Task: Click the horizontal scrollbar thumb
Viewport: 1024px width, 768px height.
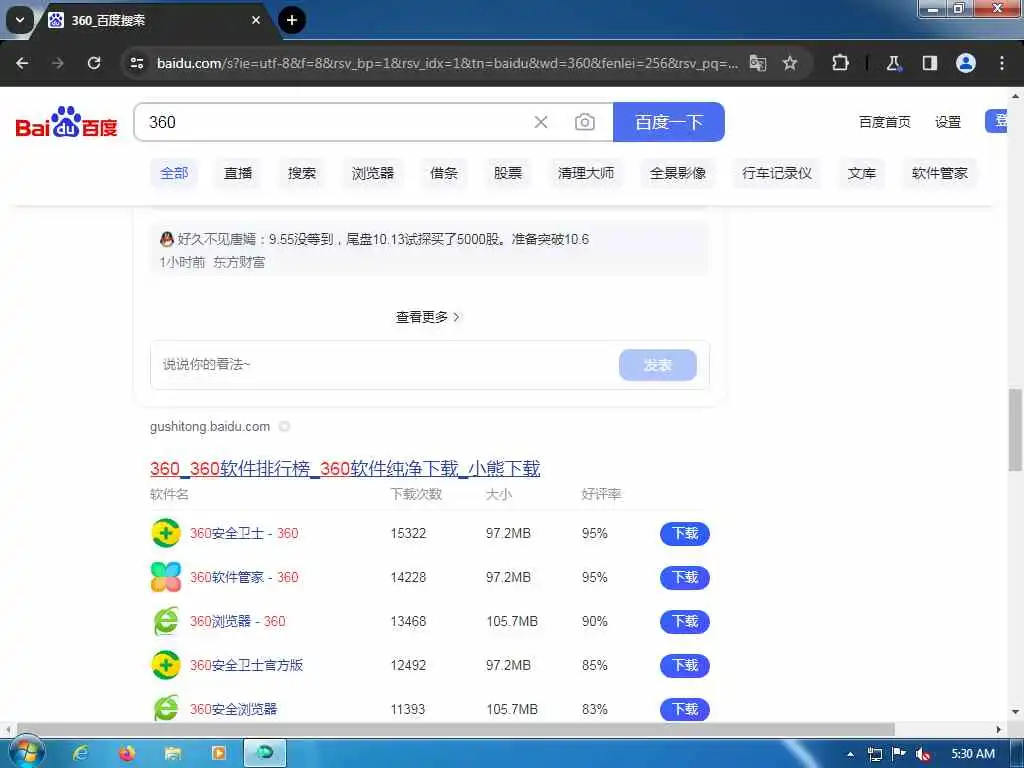Action: click(x=456, y=729)
